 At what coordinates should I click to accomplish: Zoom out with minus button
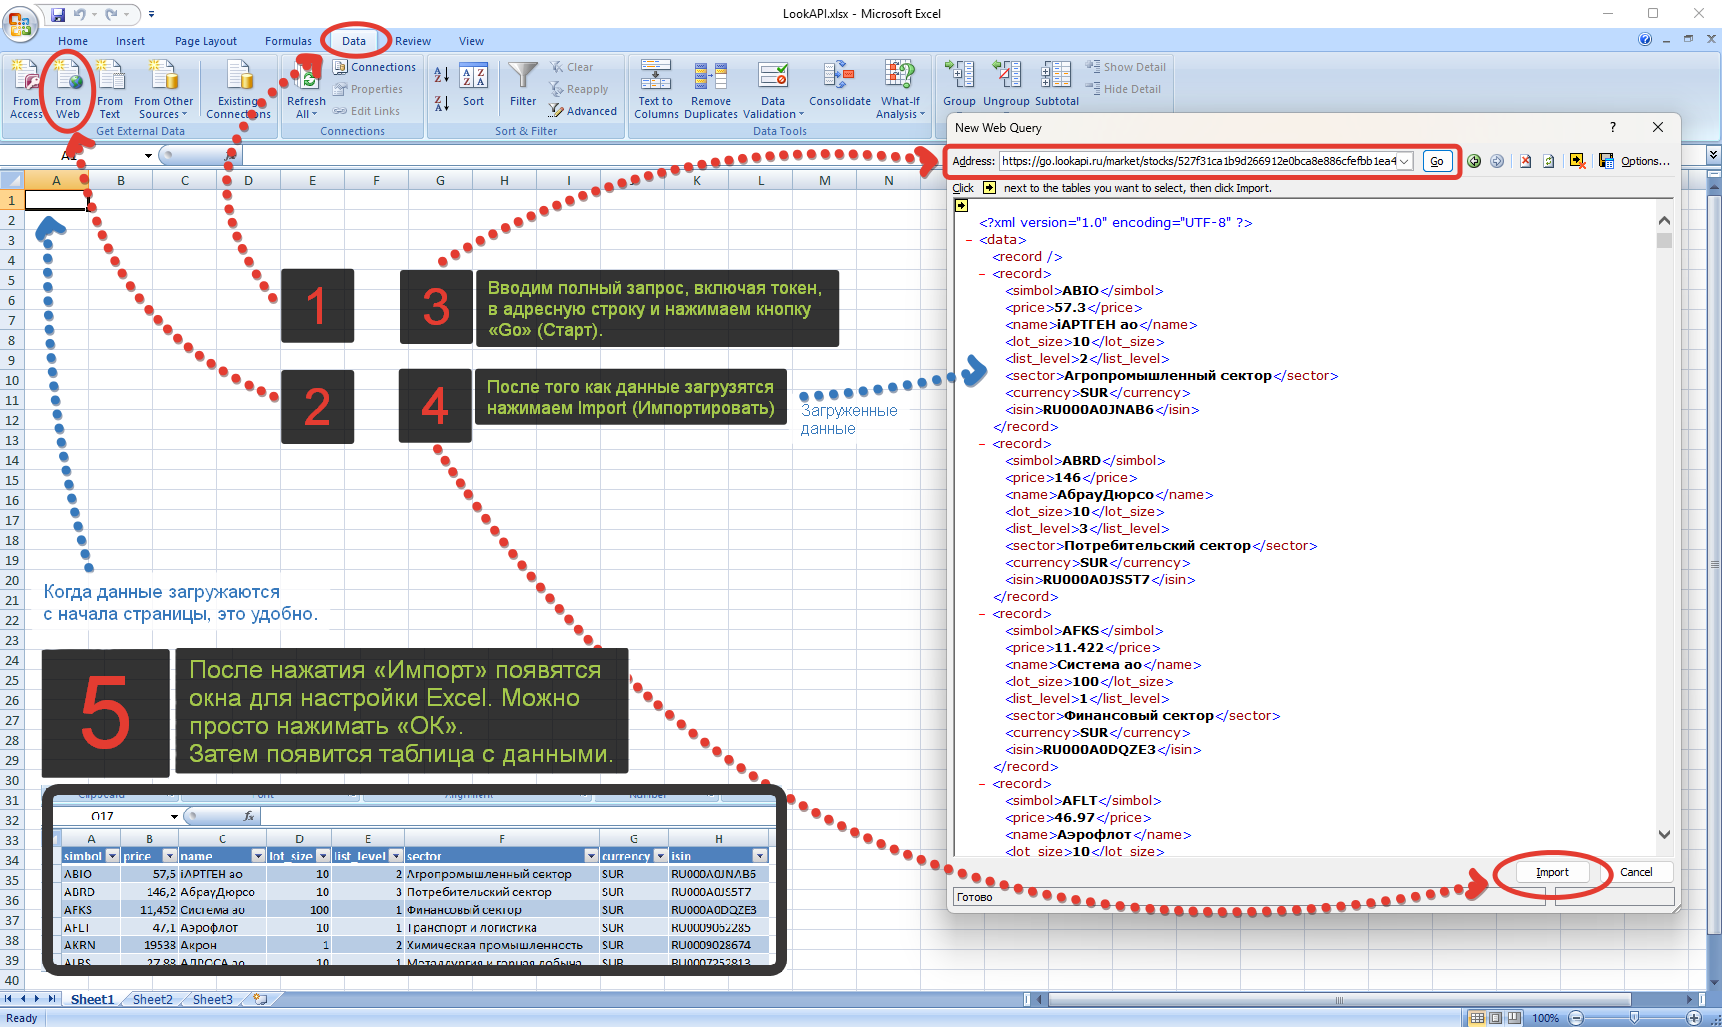tap(1576, 1018)
